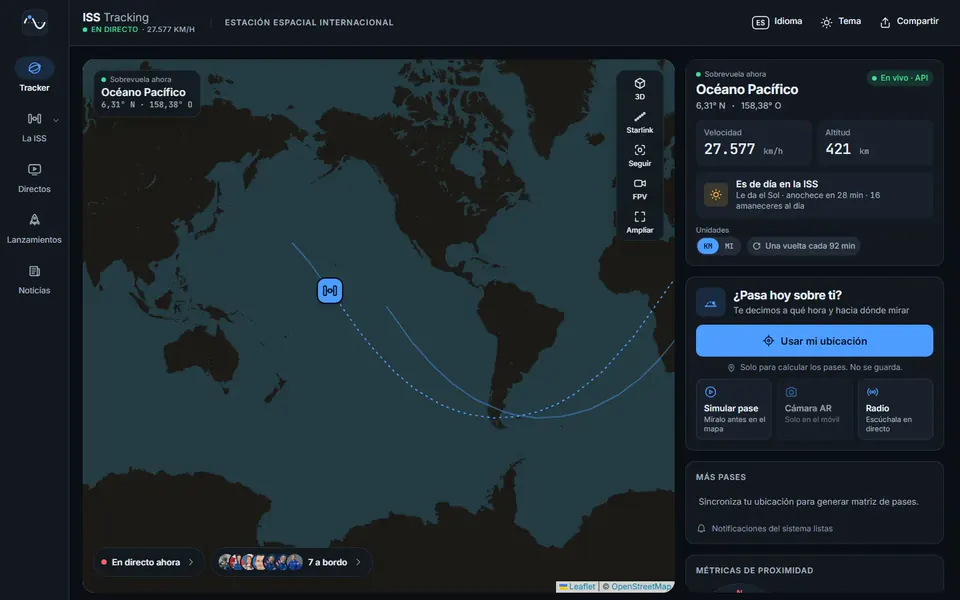Open the Radio live listening card
The height and width of the screenshot is (600, 960).
pos(895,410)
